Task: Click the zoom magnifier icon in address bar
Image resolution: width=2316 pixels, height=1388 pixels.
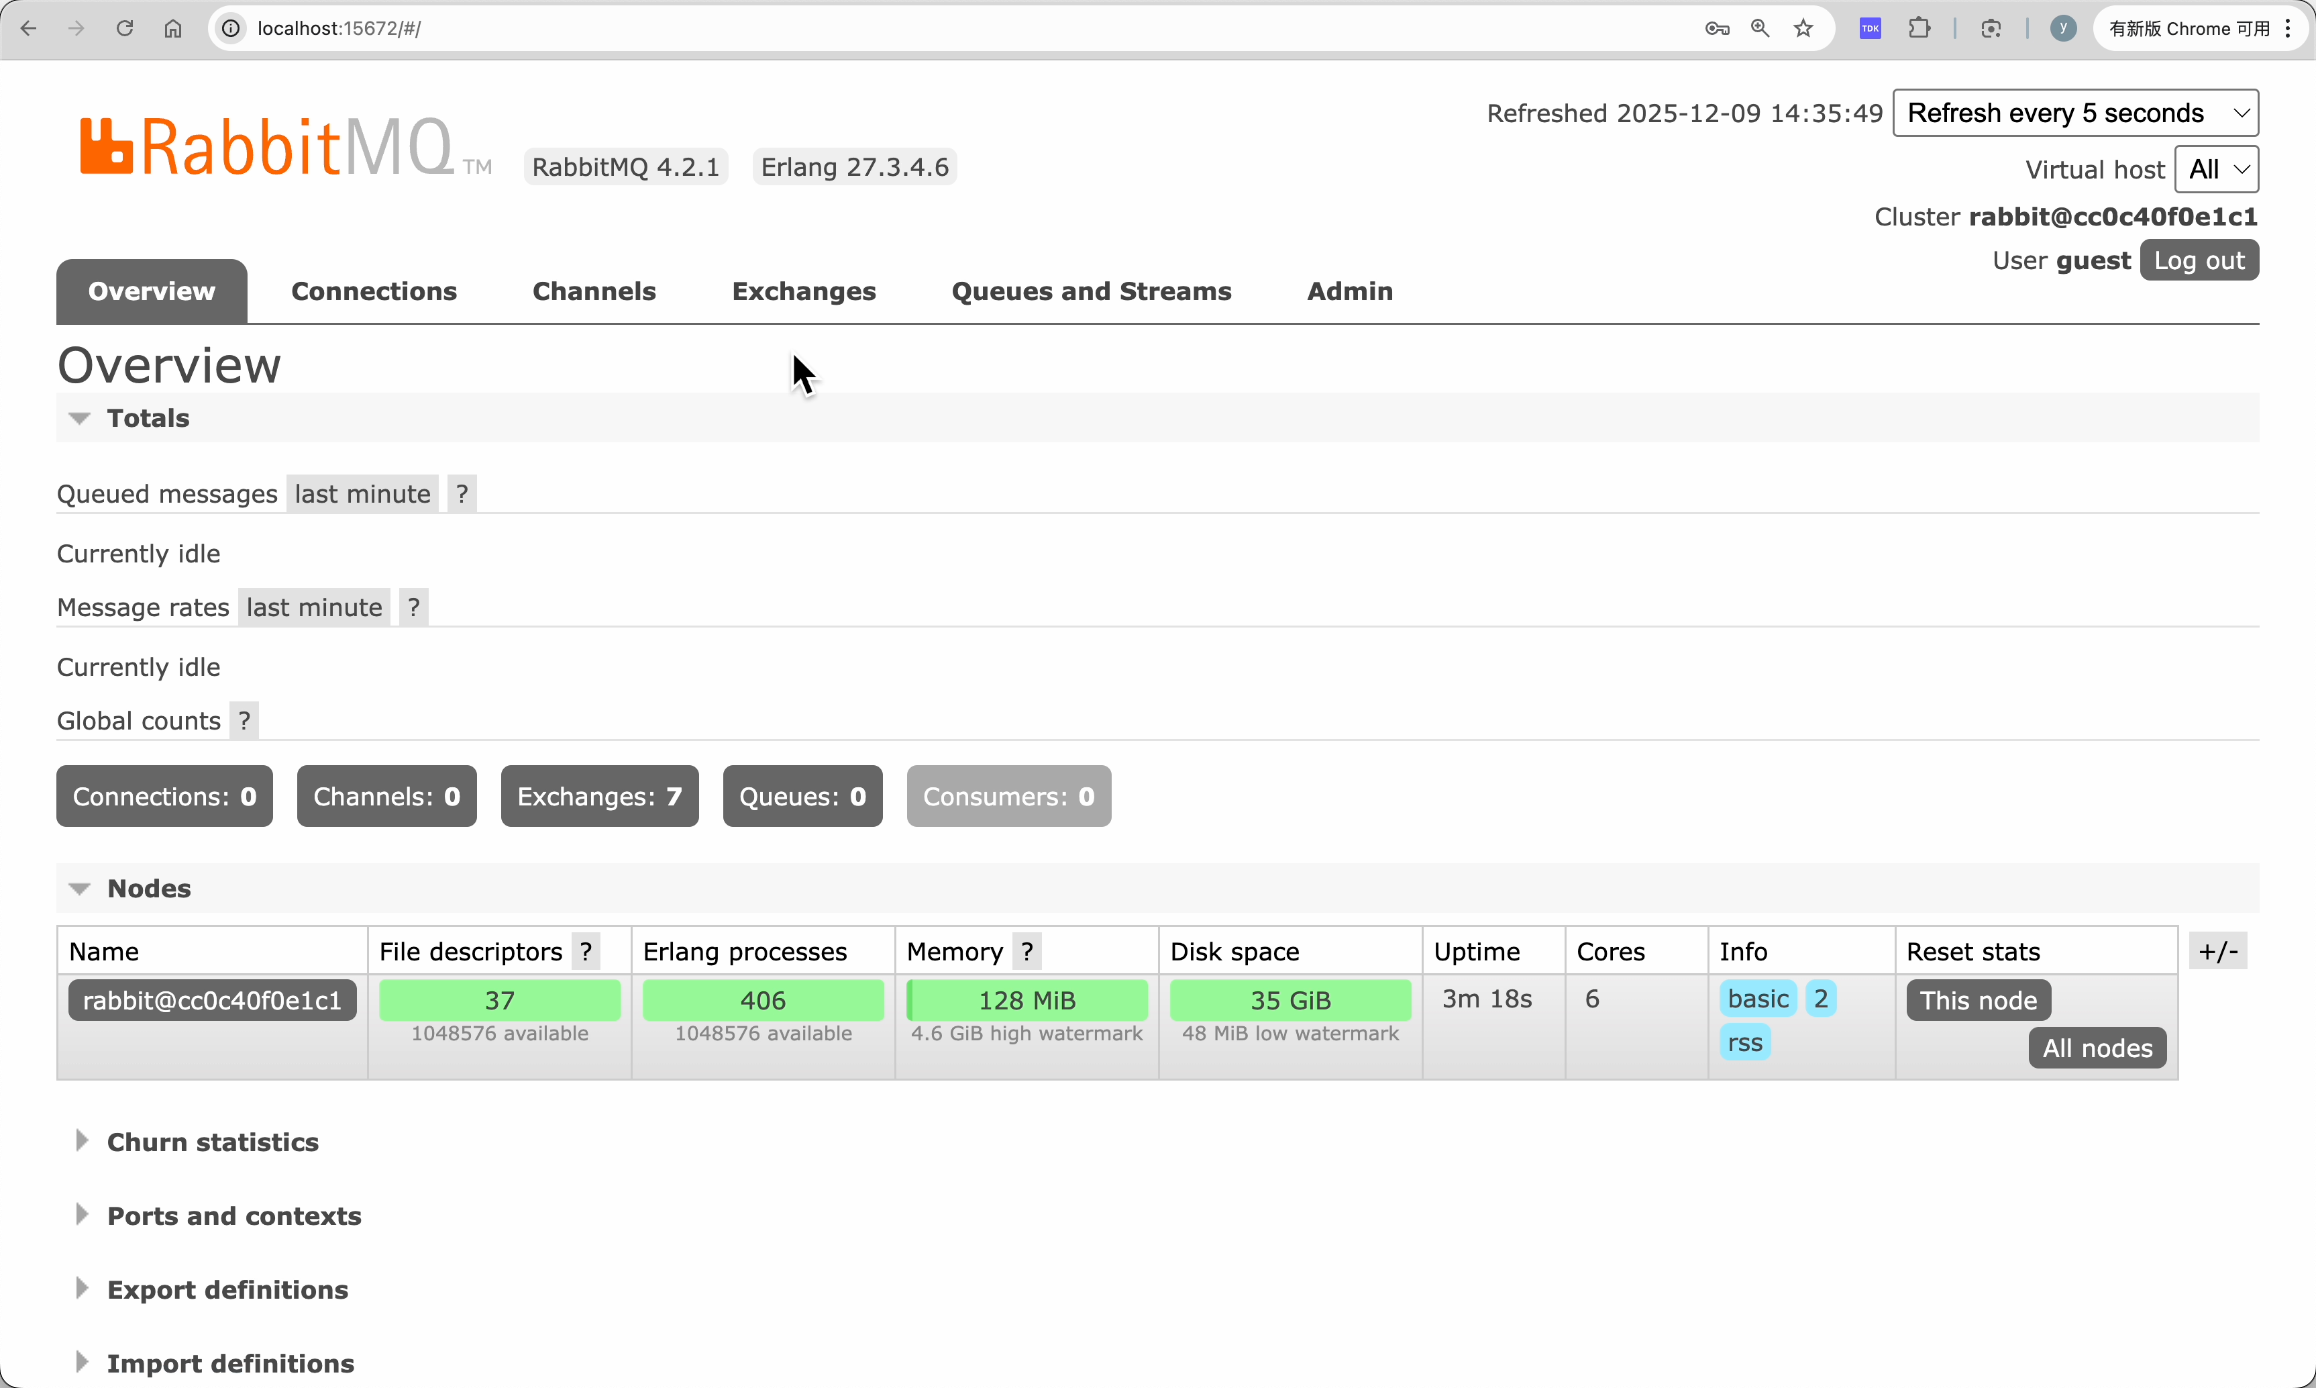Action: (1760, 28)
